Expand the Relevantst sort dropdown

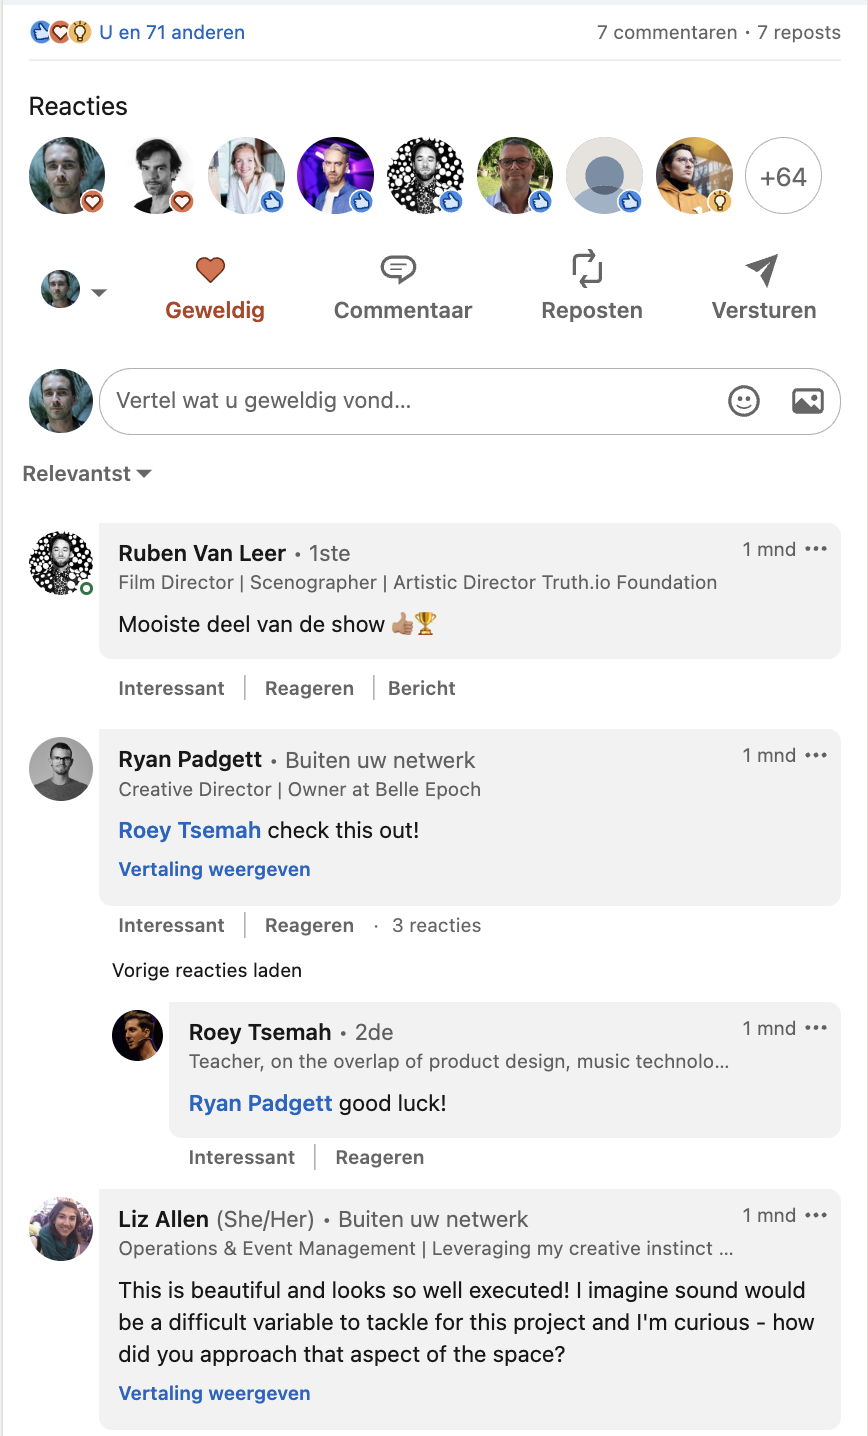(87, 474)
